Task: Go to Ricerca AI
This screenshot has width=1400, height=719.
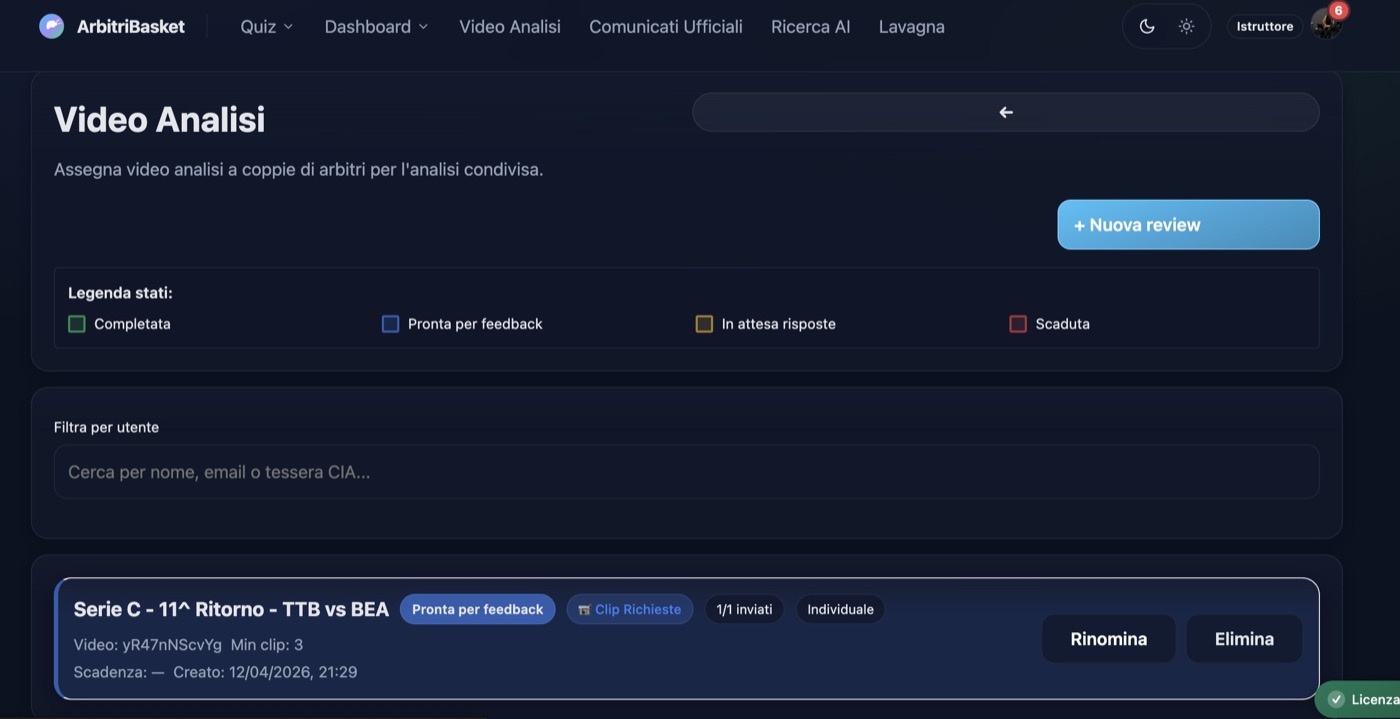Action: tap(811, 27)
